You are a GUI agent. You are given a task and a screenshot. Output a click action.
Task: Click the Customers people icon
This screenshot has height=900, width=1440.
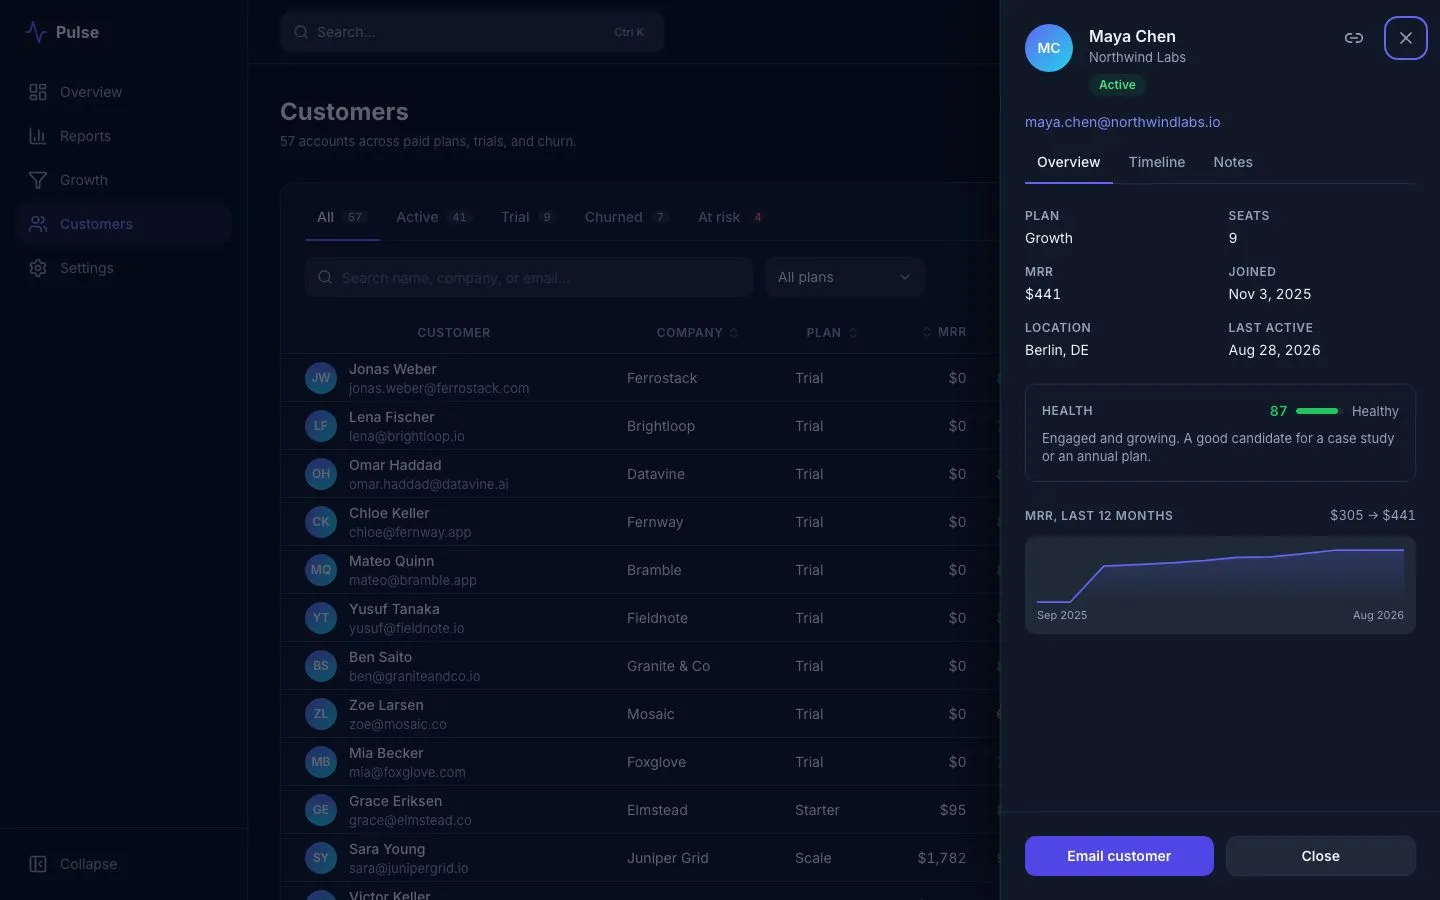tap(38, 224)
